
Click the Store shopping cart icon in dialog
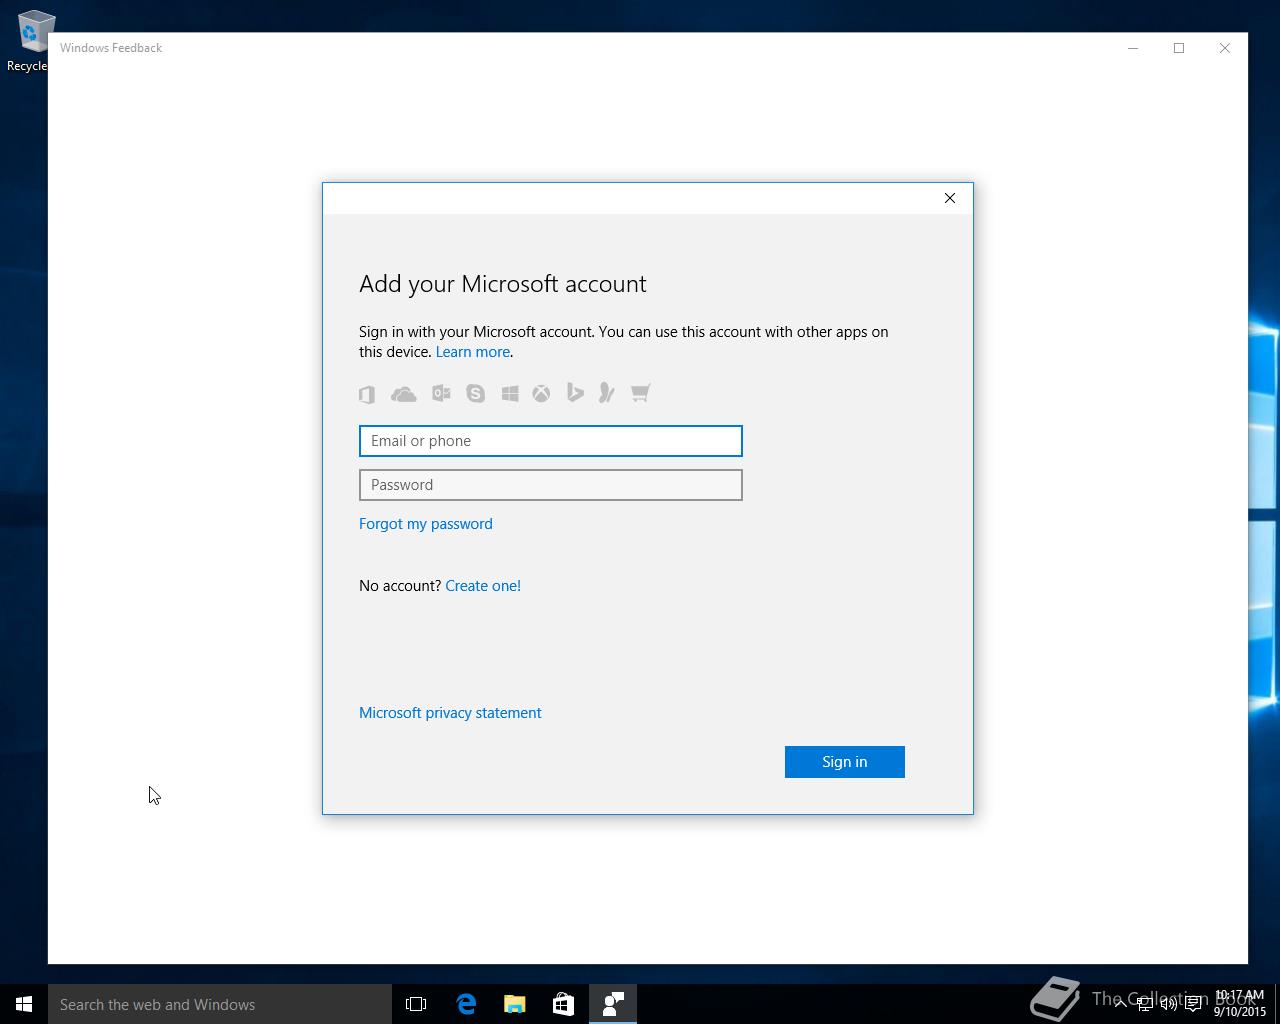point(641,393)
